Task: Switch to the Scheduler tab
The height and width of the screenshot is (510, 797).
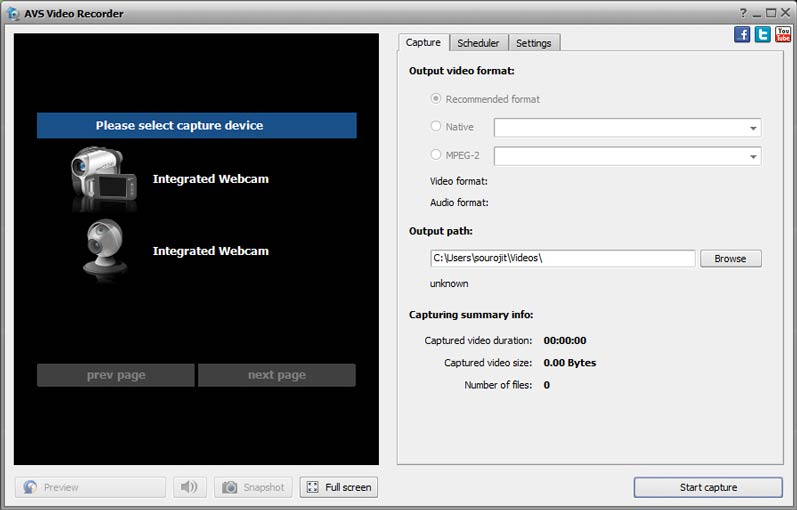Action: pos(478,43)
